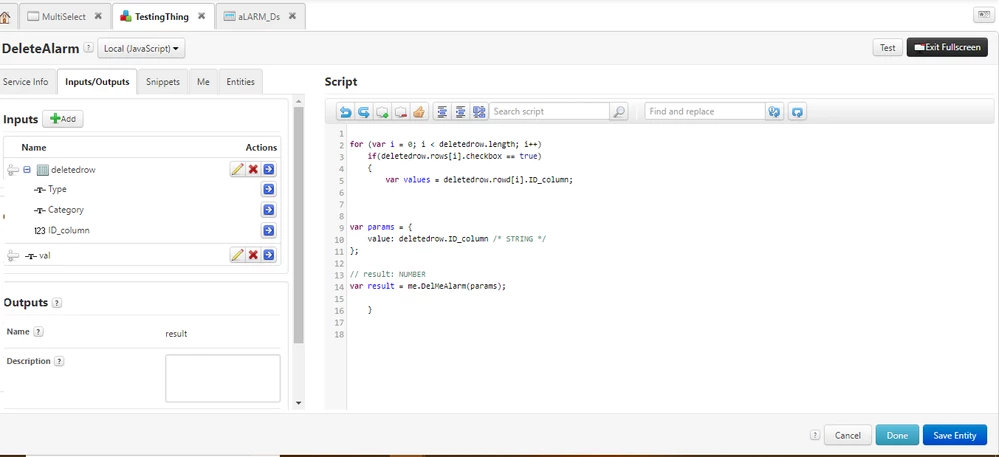Image resolution: width=999 pixels, height=457 pixels.
Task: Collapse the deletedrow tree node
Action: click(x=27, y=170)
